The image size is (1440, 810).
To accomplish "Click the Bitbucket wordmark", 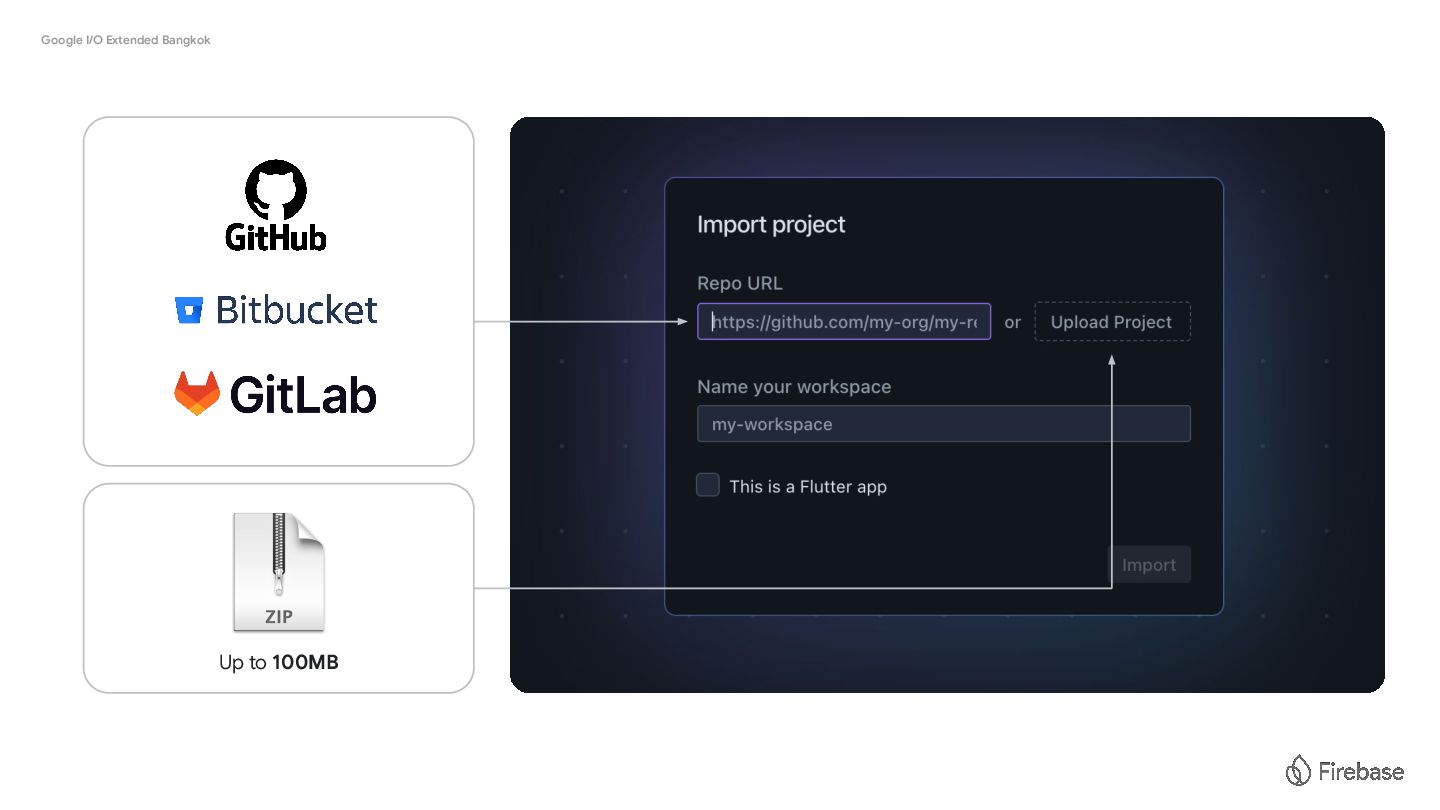I will [297, 310].
